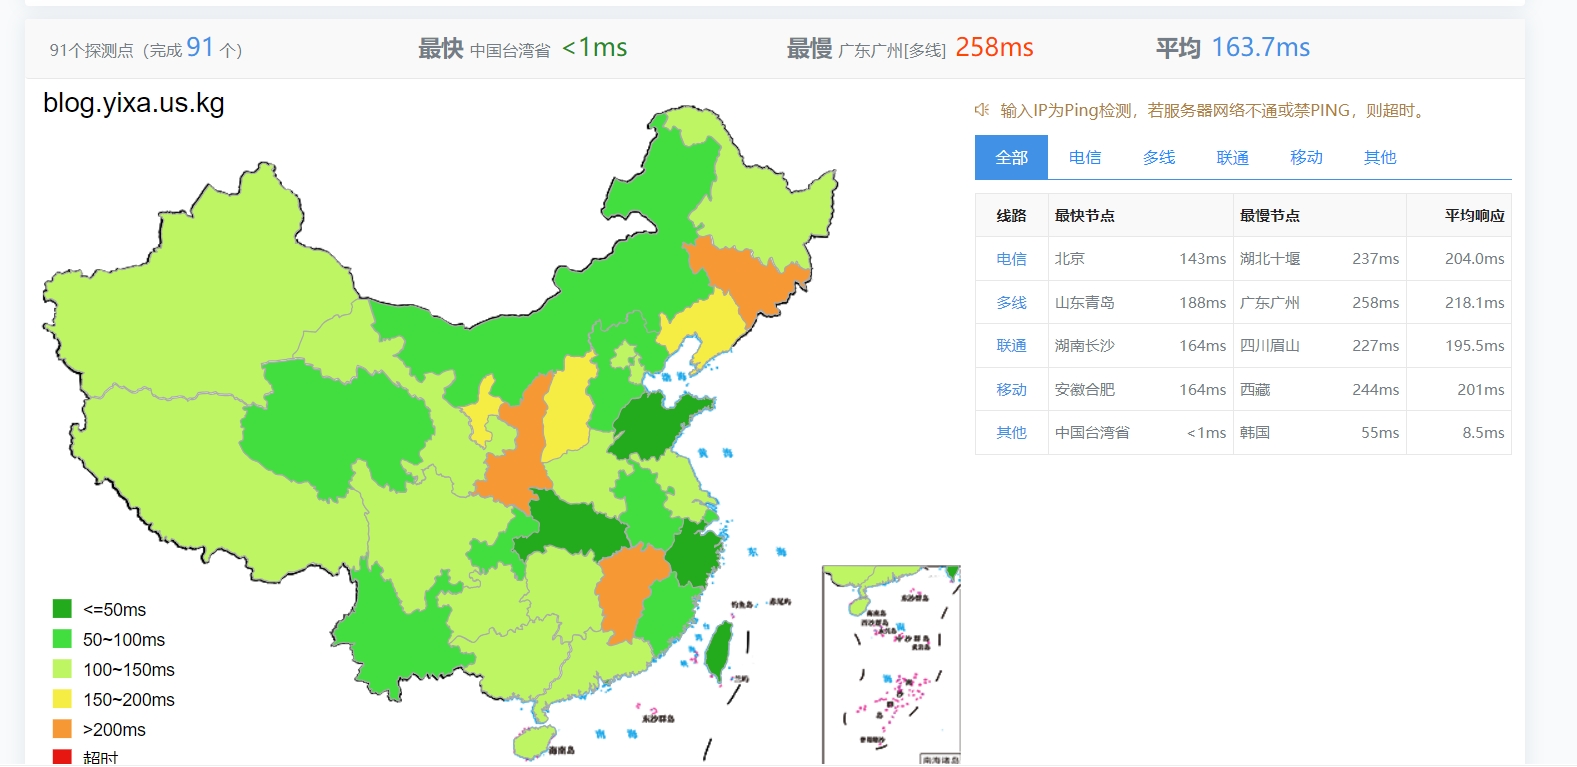Switch to the 联通 tab
This screenshot has height=767, width=1577.
1232,157
